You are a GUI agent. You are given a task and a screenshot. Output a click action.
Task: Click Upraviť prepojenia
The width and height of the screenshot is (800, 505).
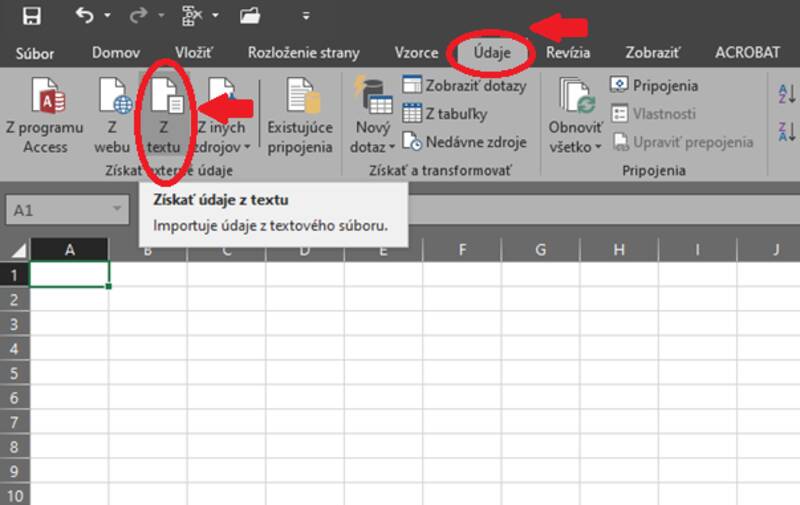[683, 142]
